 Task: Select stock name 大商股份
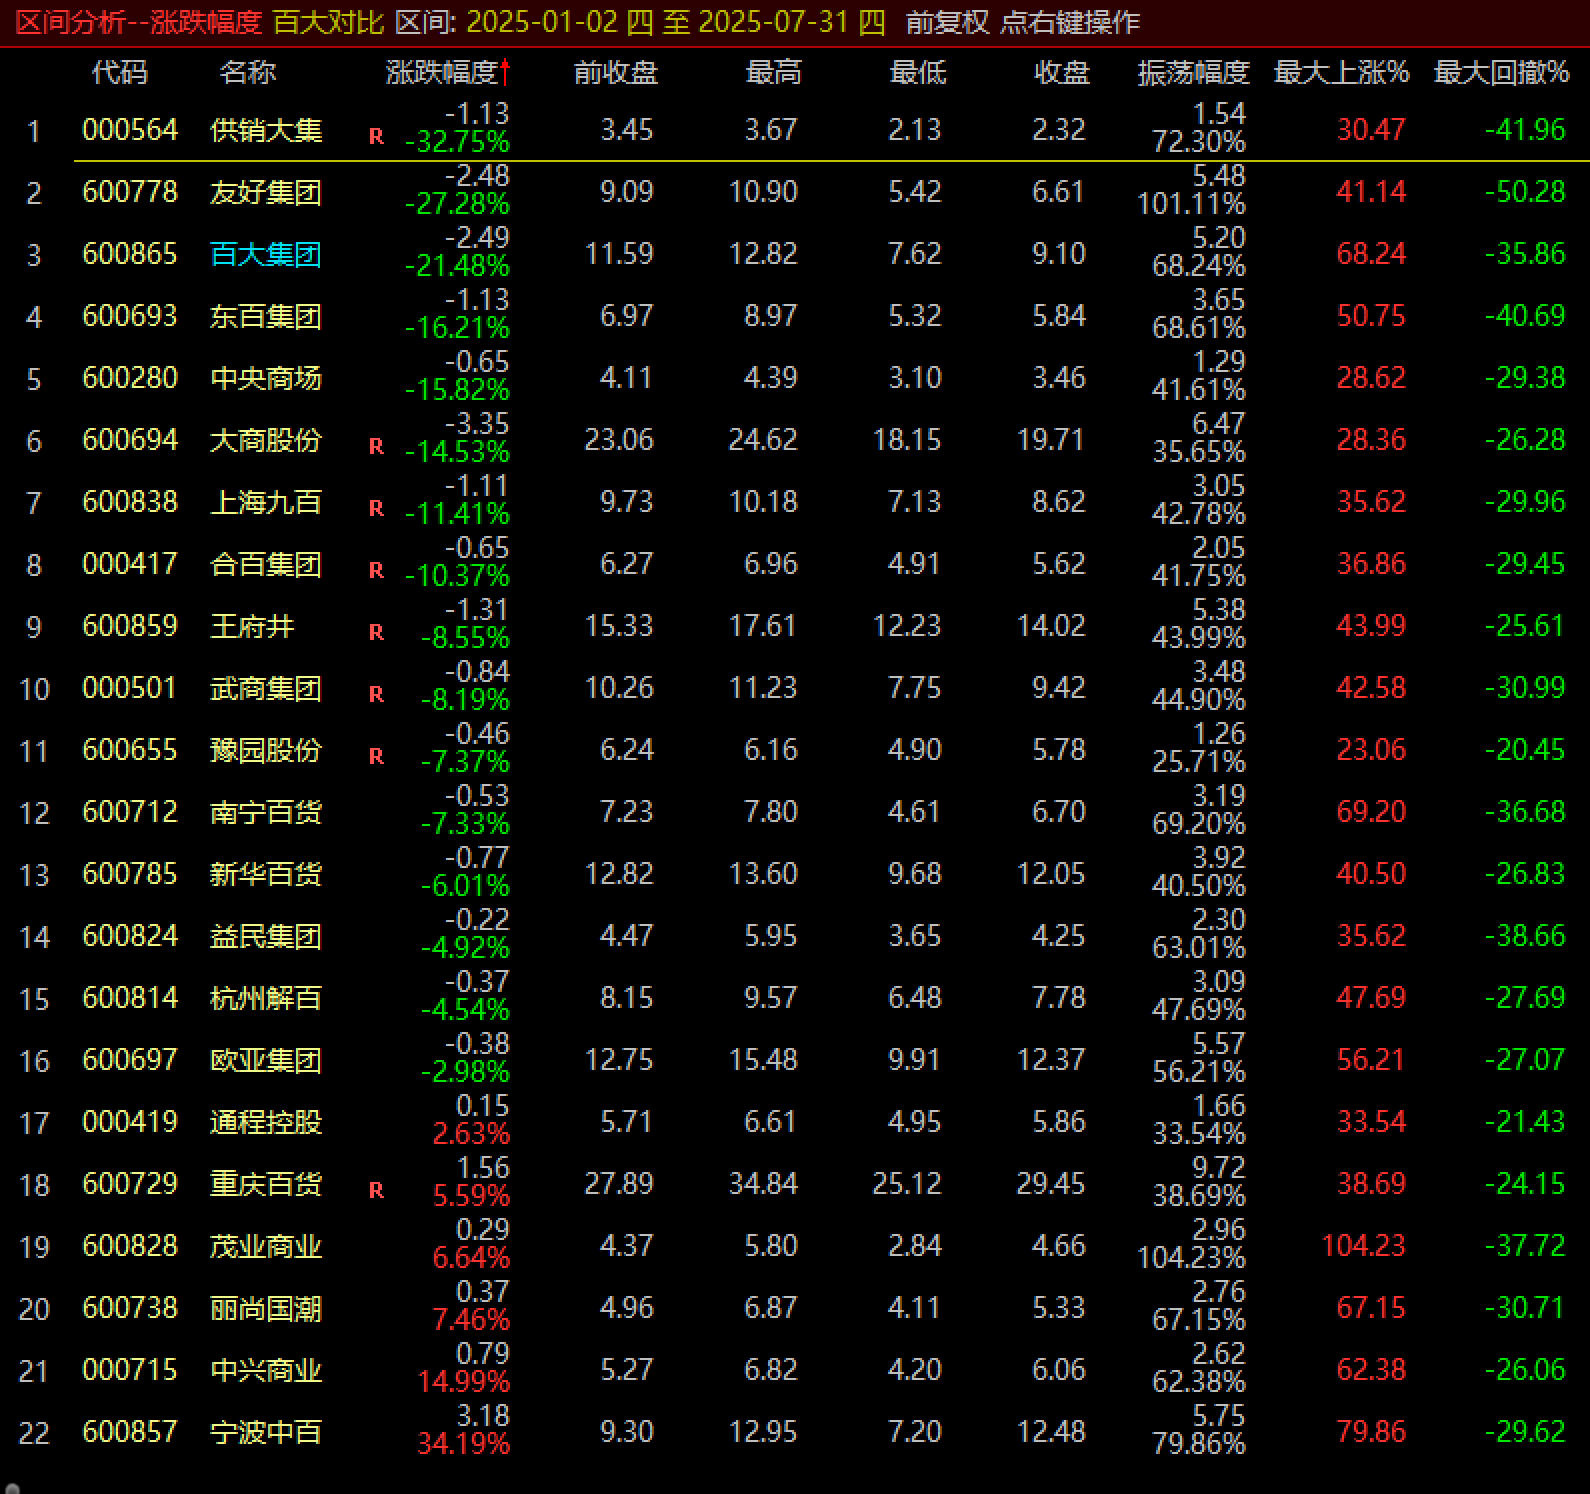(x=266, y=440)
